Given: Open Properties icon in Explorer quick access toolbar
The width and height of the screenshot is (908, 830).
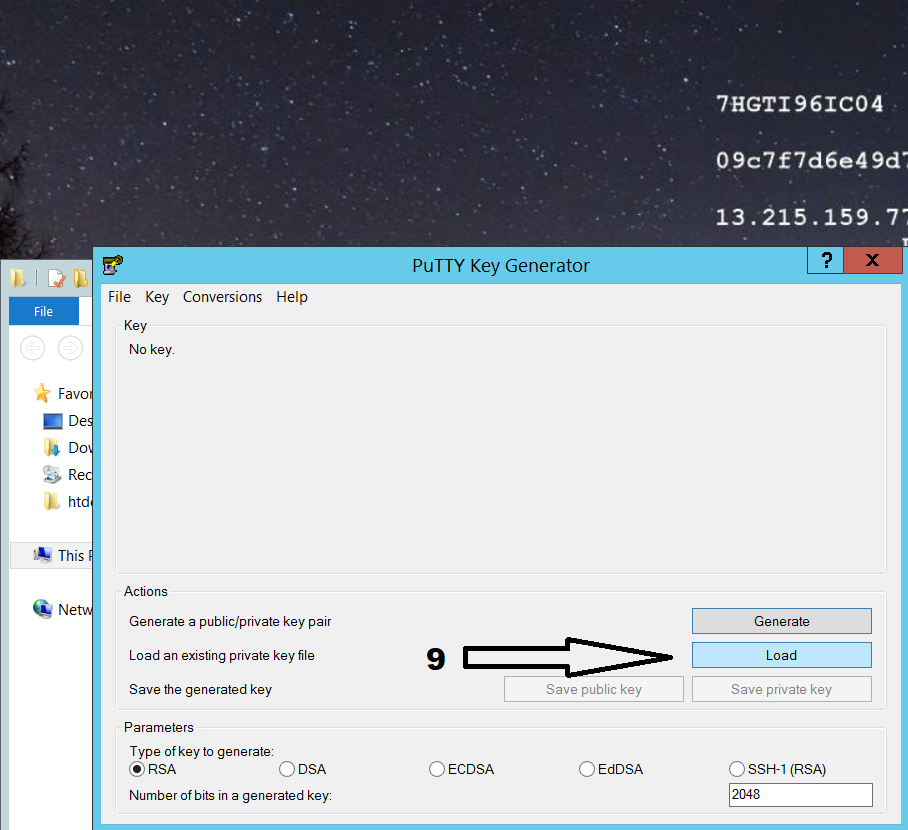Looking at the screenshot, I should (57, 278).
